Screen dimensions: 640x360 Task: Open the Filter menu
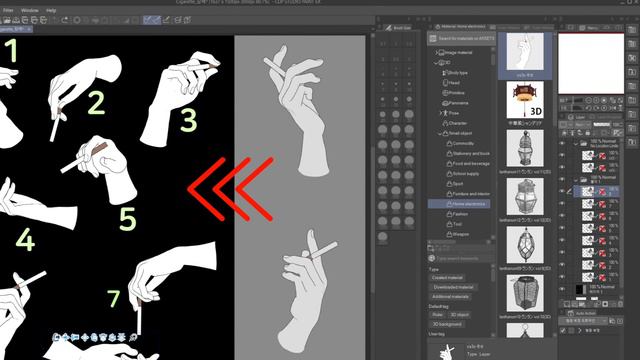(8, 10)
